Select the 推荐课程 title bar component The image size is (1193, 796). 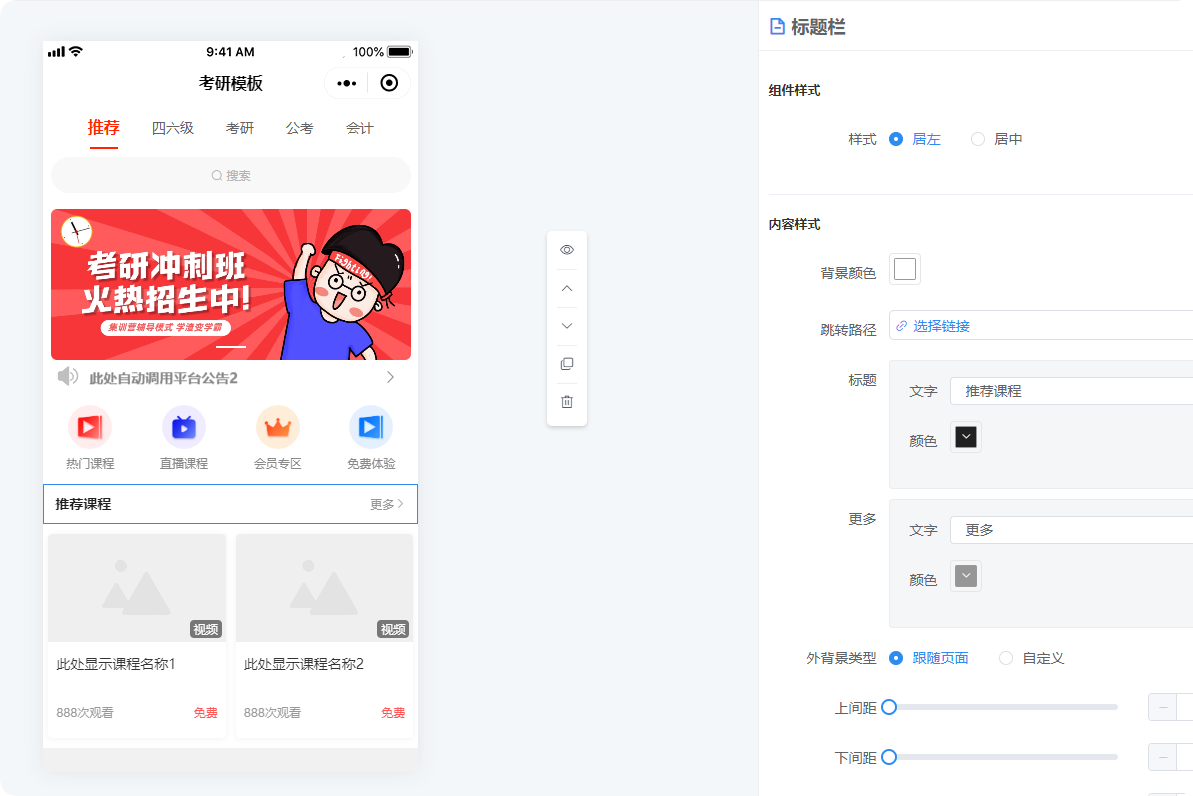tap(231, 504)
